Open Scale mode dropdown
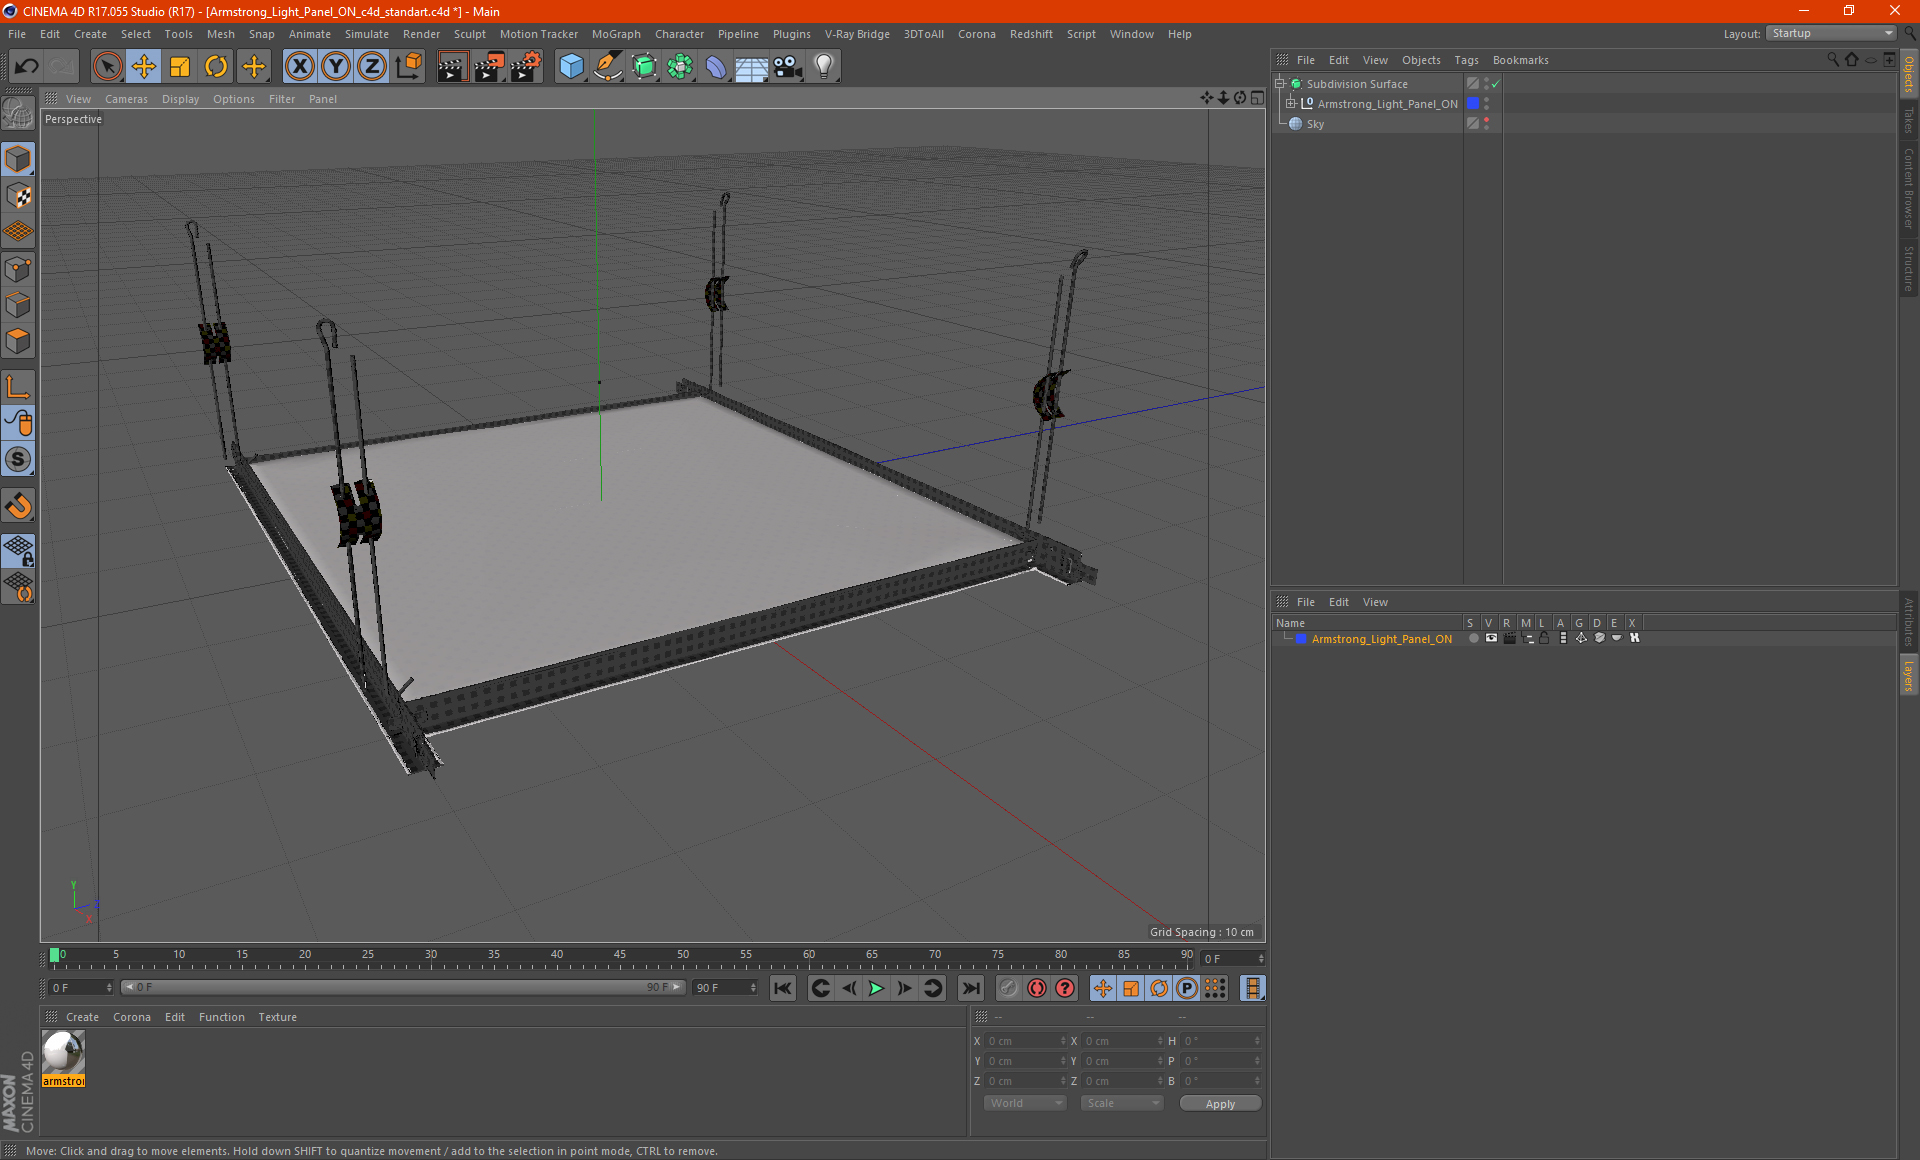 (x=1122, y=1103)
